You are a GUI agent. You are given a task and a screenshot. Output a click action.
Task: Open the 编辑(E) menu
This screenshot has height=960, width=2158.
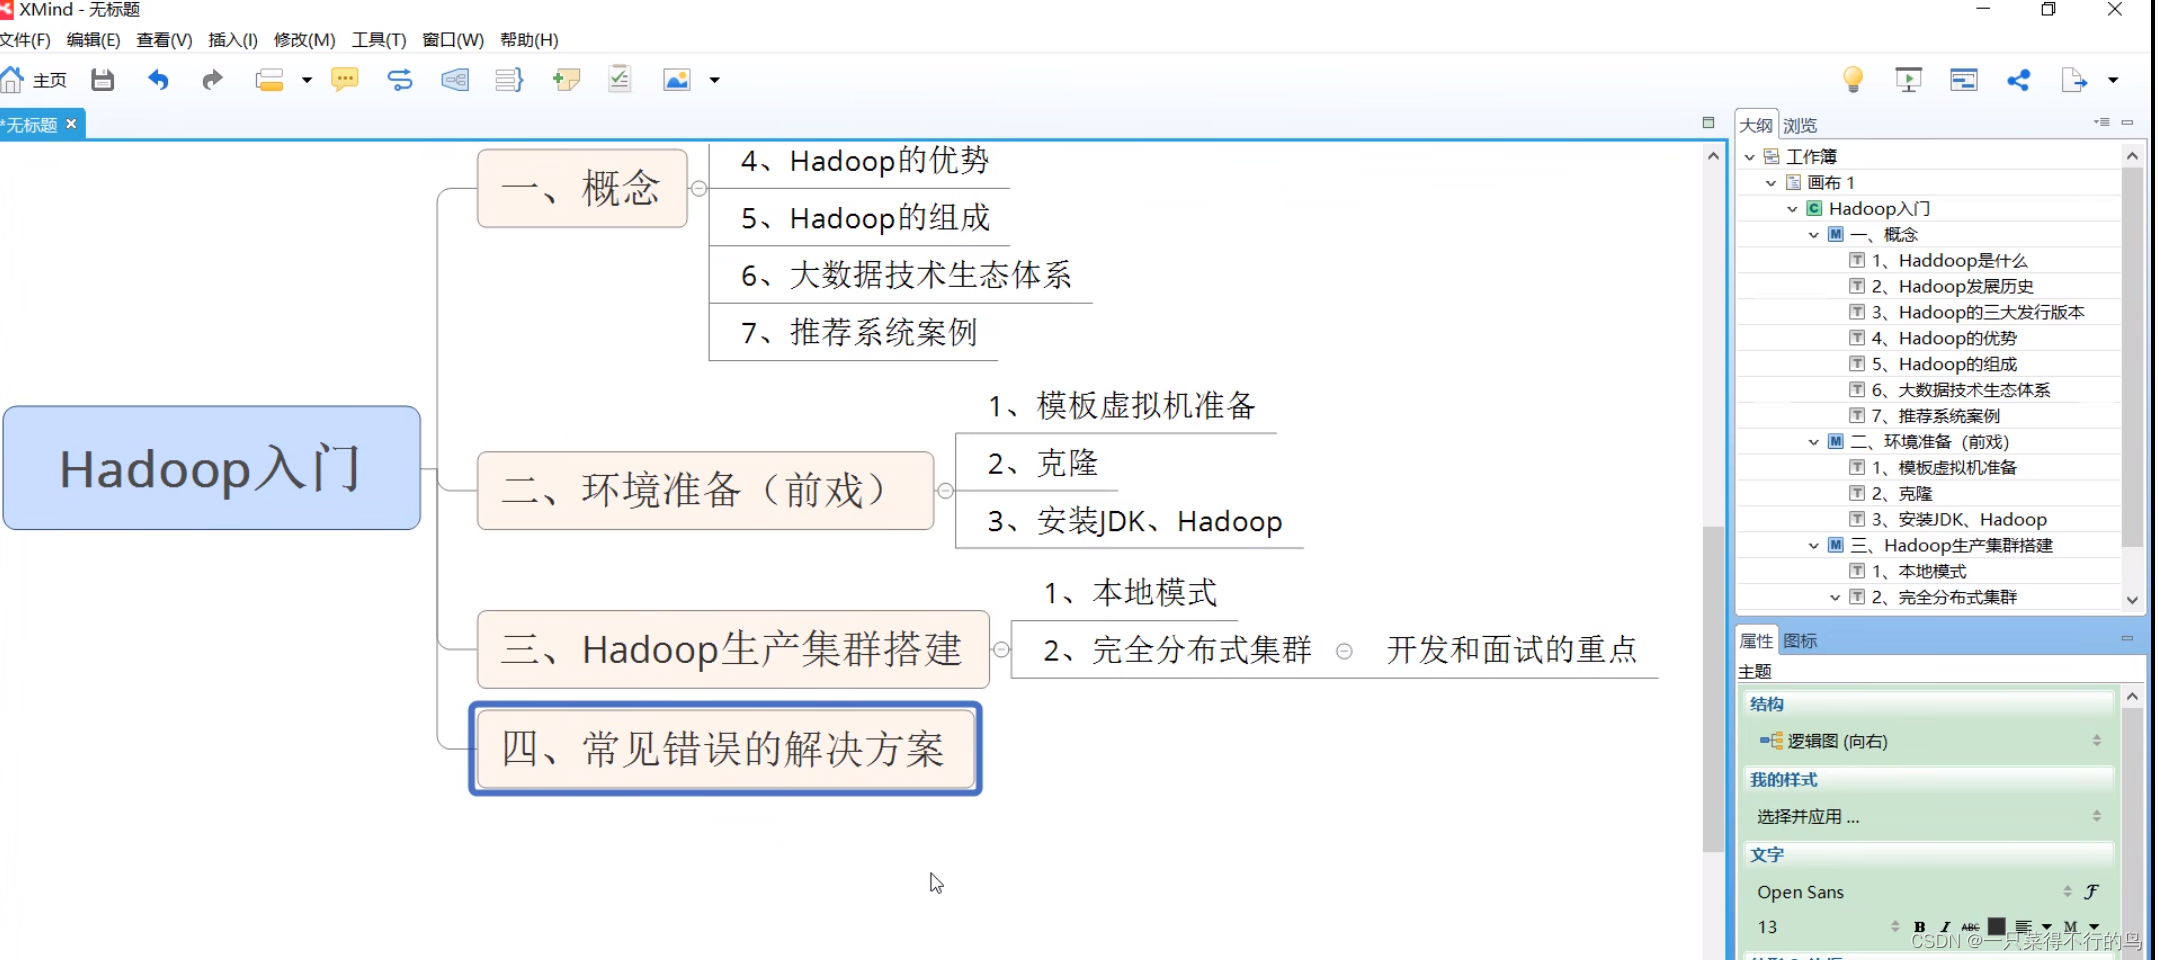93,40
